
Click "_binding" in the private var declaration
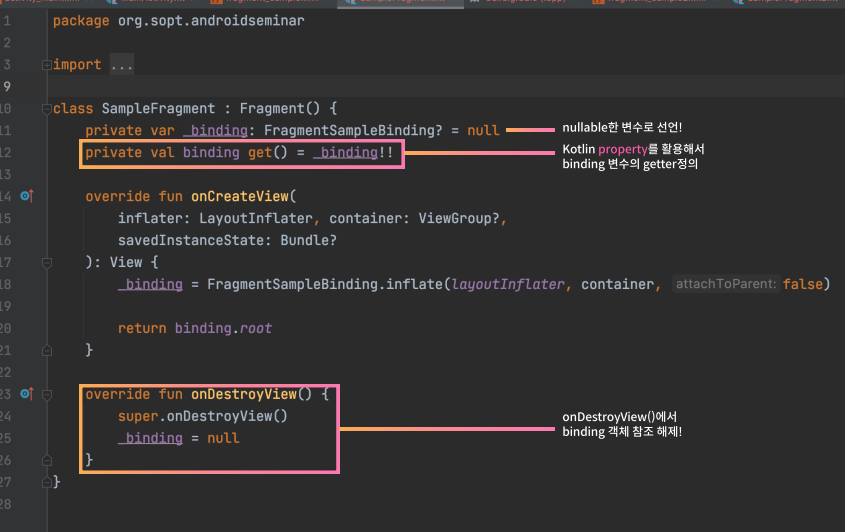coord(215,130)
